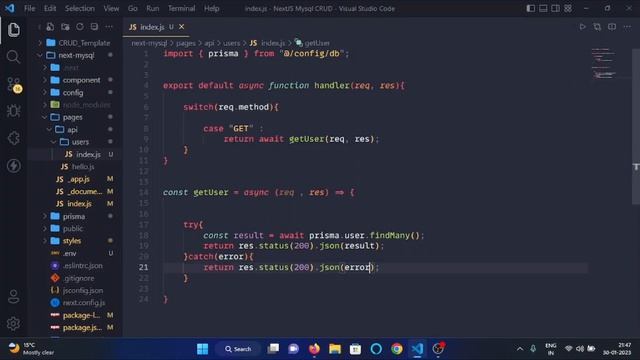This screenshot has width=640, height=360.
Task: Open File Explorer from taskbar
Action: point(335,349)
